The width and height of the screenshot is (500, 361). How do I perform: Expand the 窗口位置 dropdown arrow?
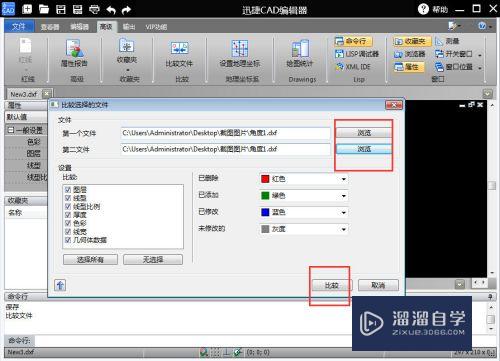point(480,68)
